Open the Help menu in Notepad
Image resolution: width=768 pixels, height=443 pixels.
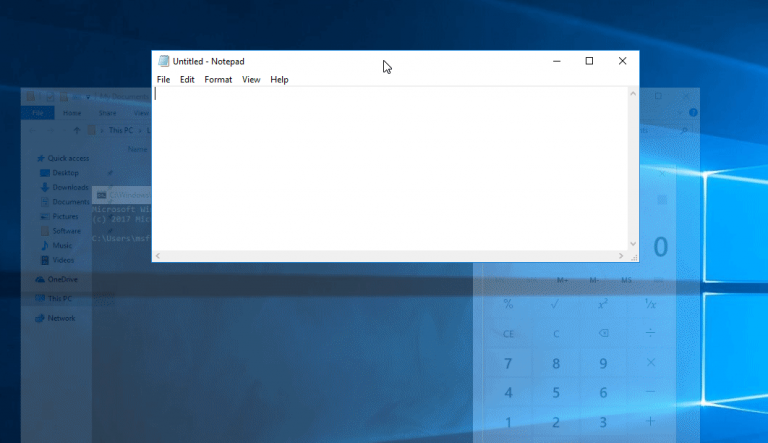279,80
